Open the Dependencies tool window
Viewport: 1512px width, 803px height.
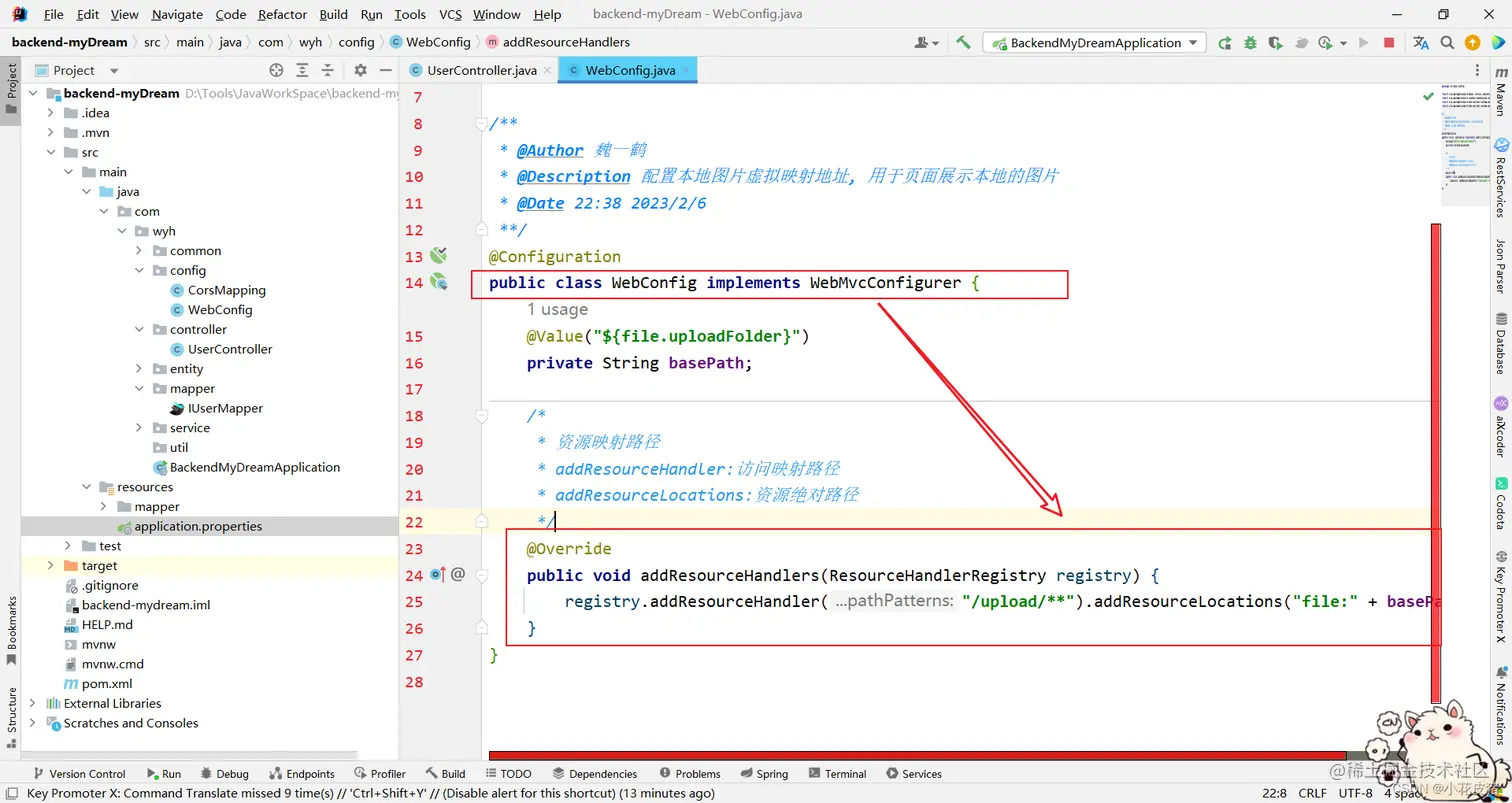click(x=594, y=773)
